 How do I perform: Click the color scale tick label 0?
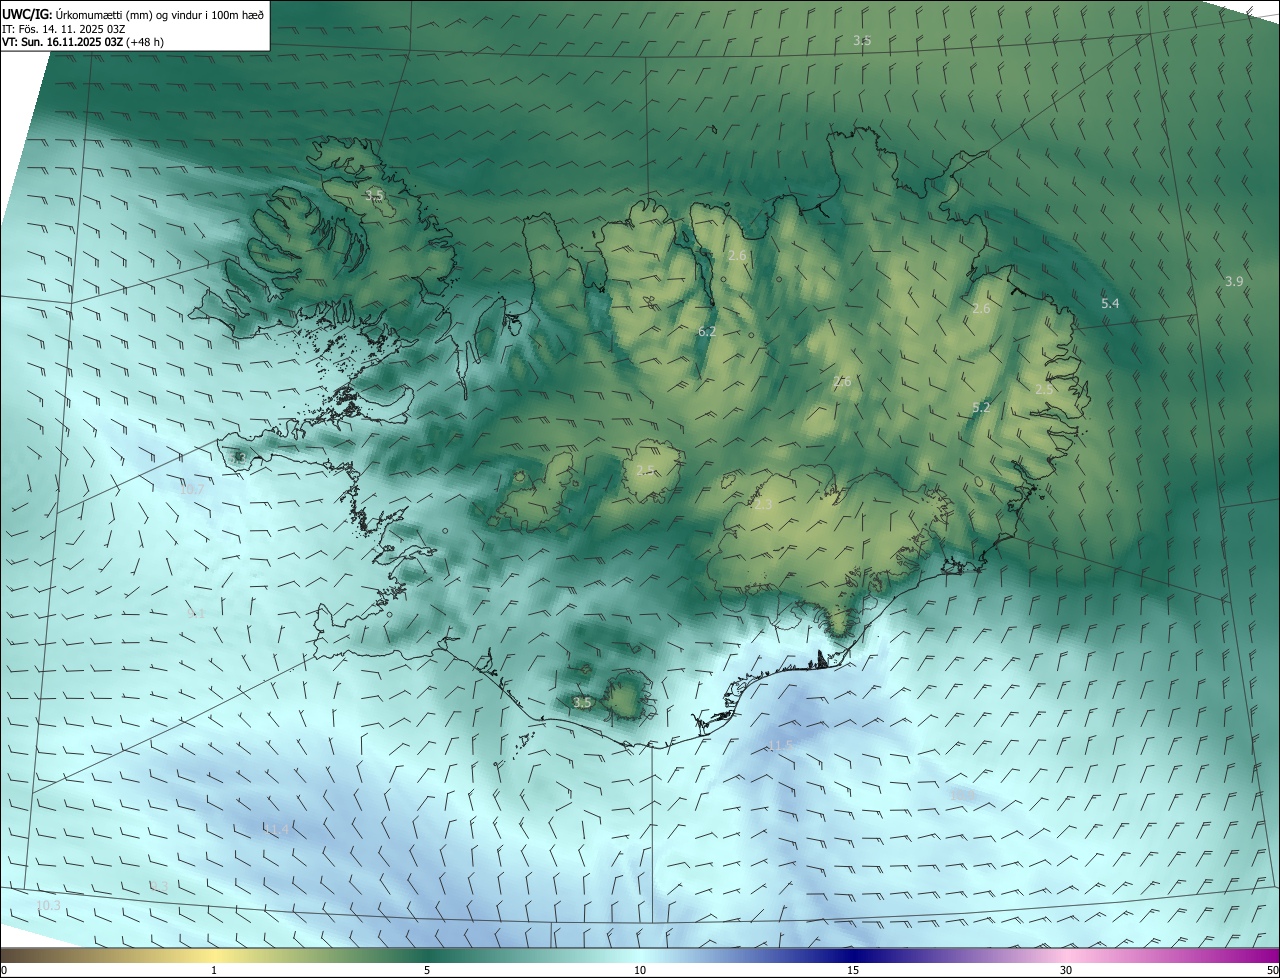pyautogui.click(x=4, y=970)
